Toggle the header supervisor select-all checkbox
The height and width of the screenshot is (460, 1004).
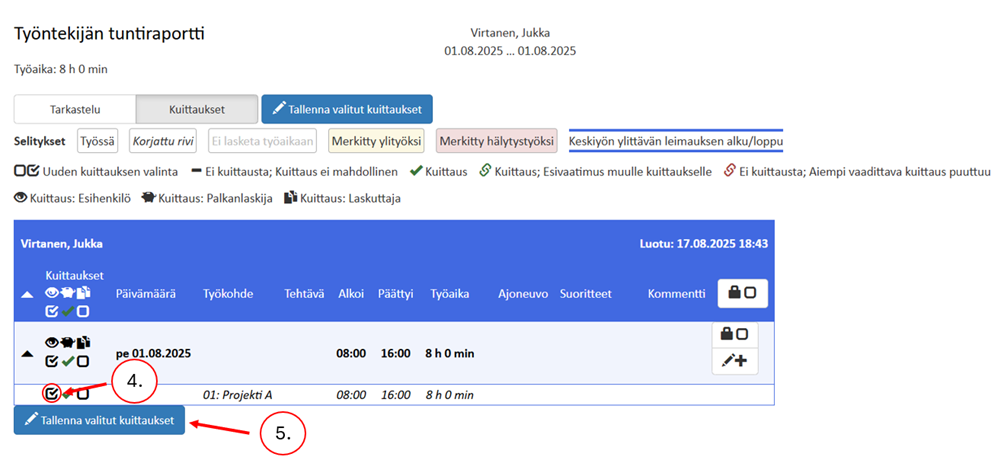coord(52,311)
